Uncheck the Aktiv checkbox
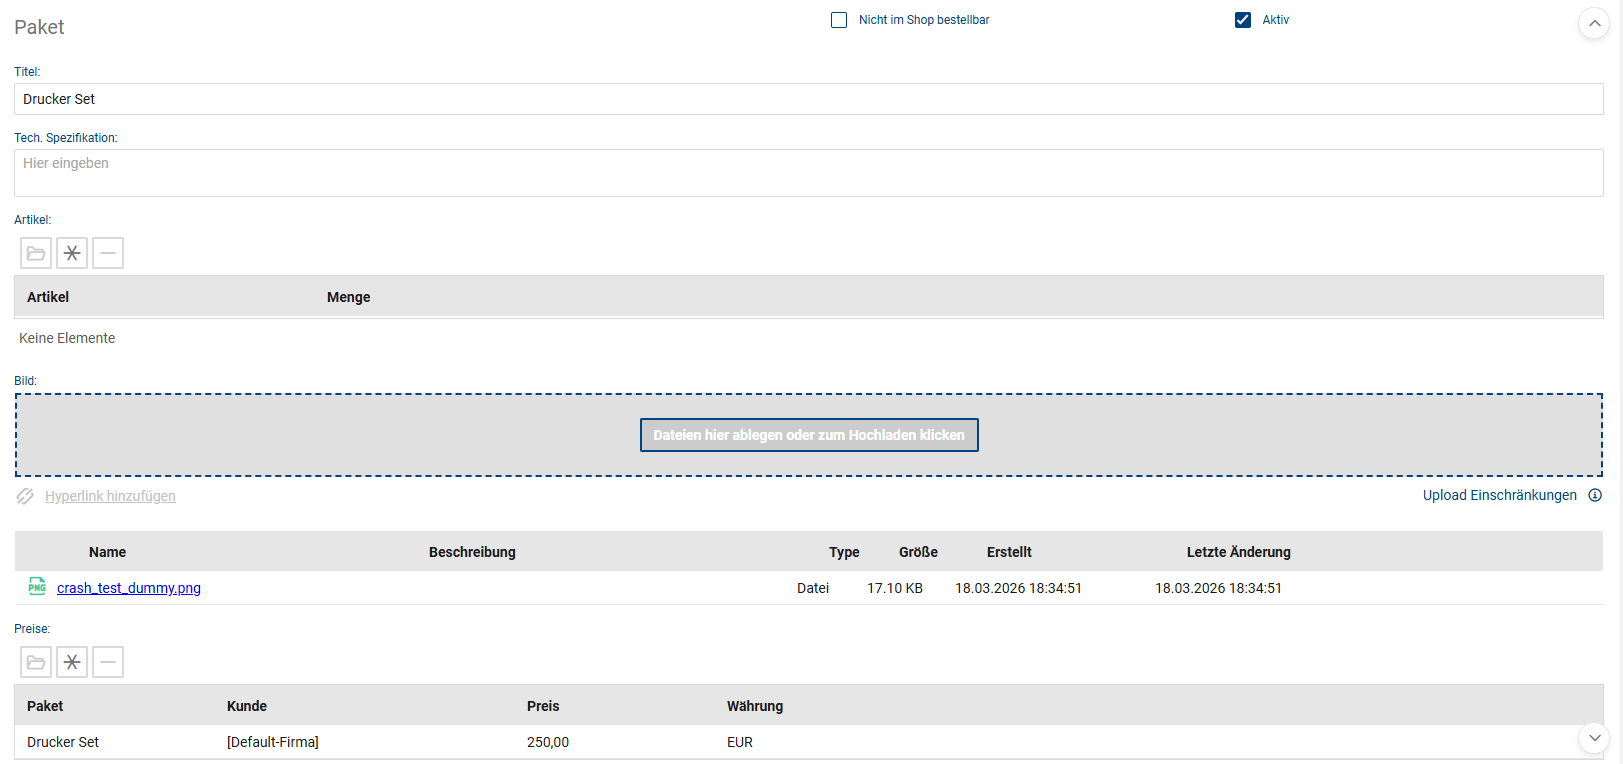Image resolution: width=1623 pixels, height=764 pixels. [x=1243, y=20]
